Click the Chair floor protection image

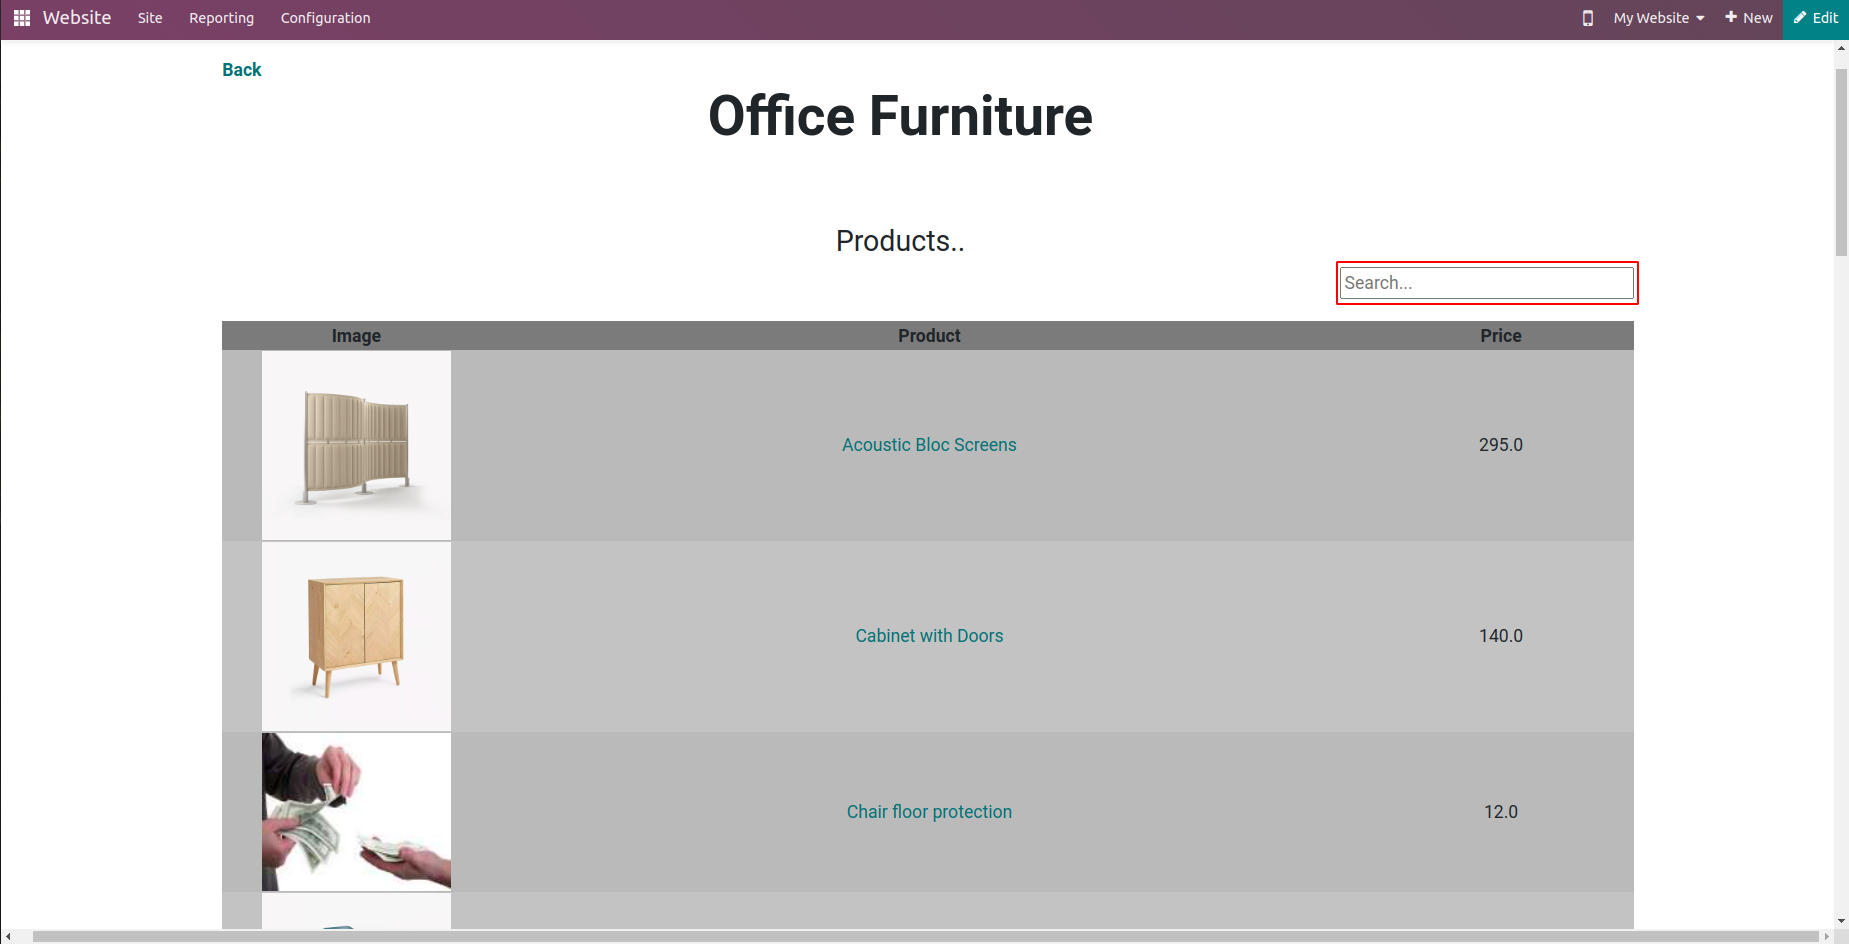pyautogui.click(x=356, y=811)
